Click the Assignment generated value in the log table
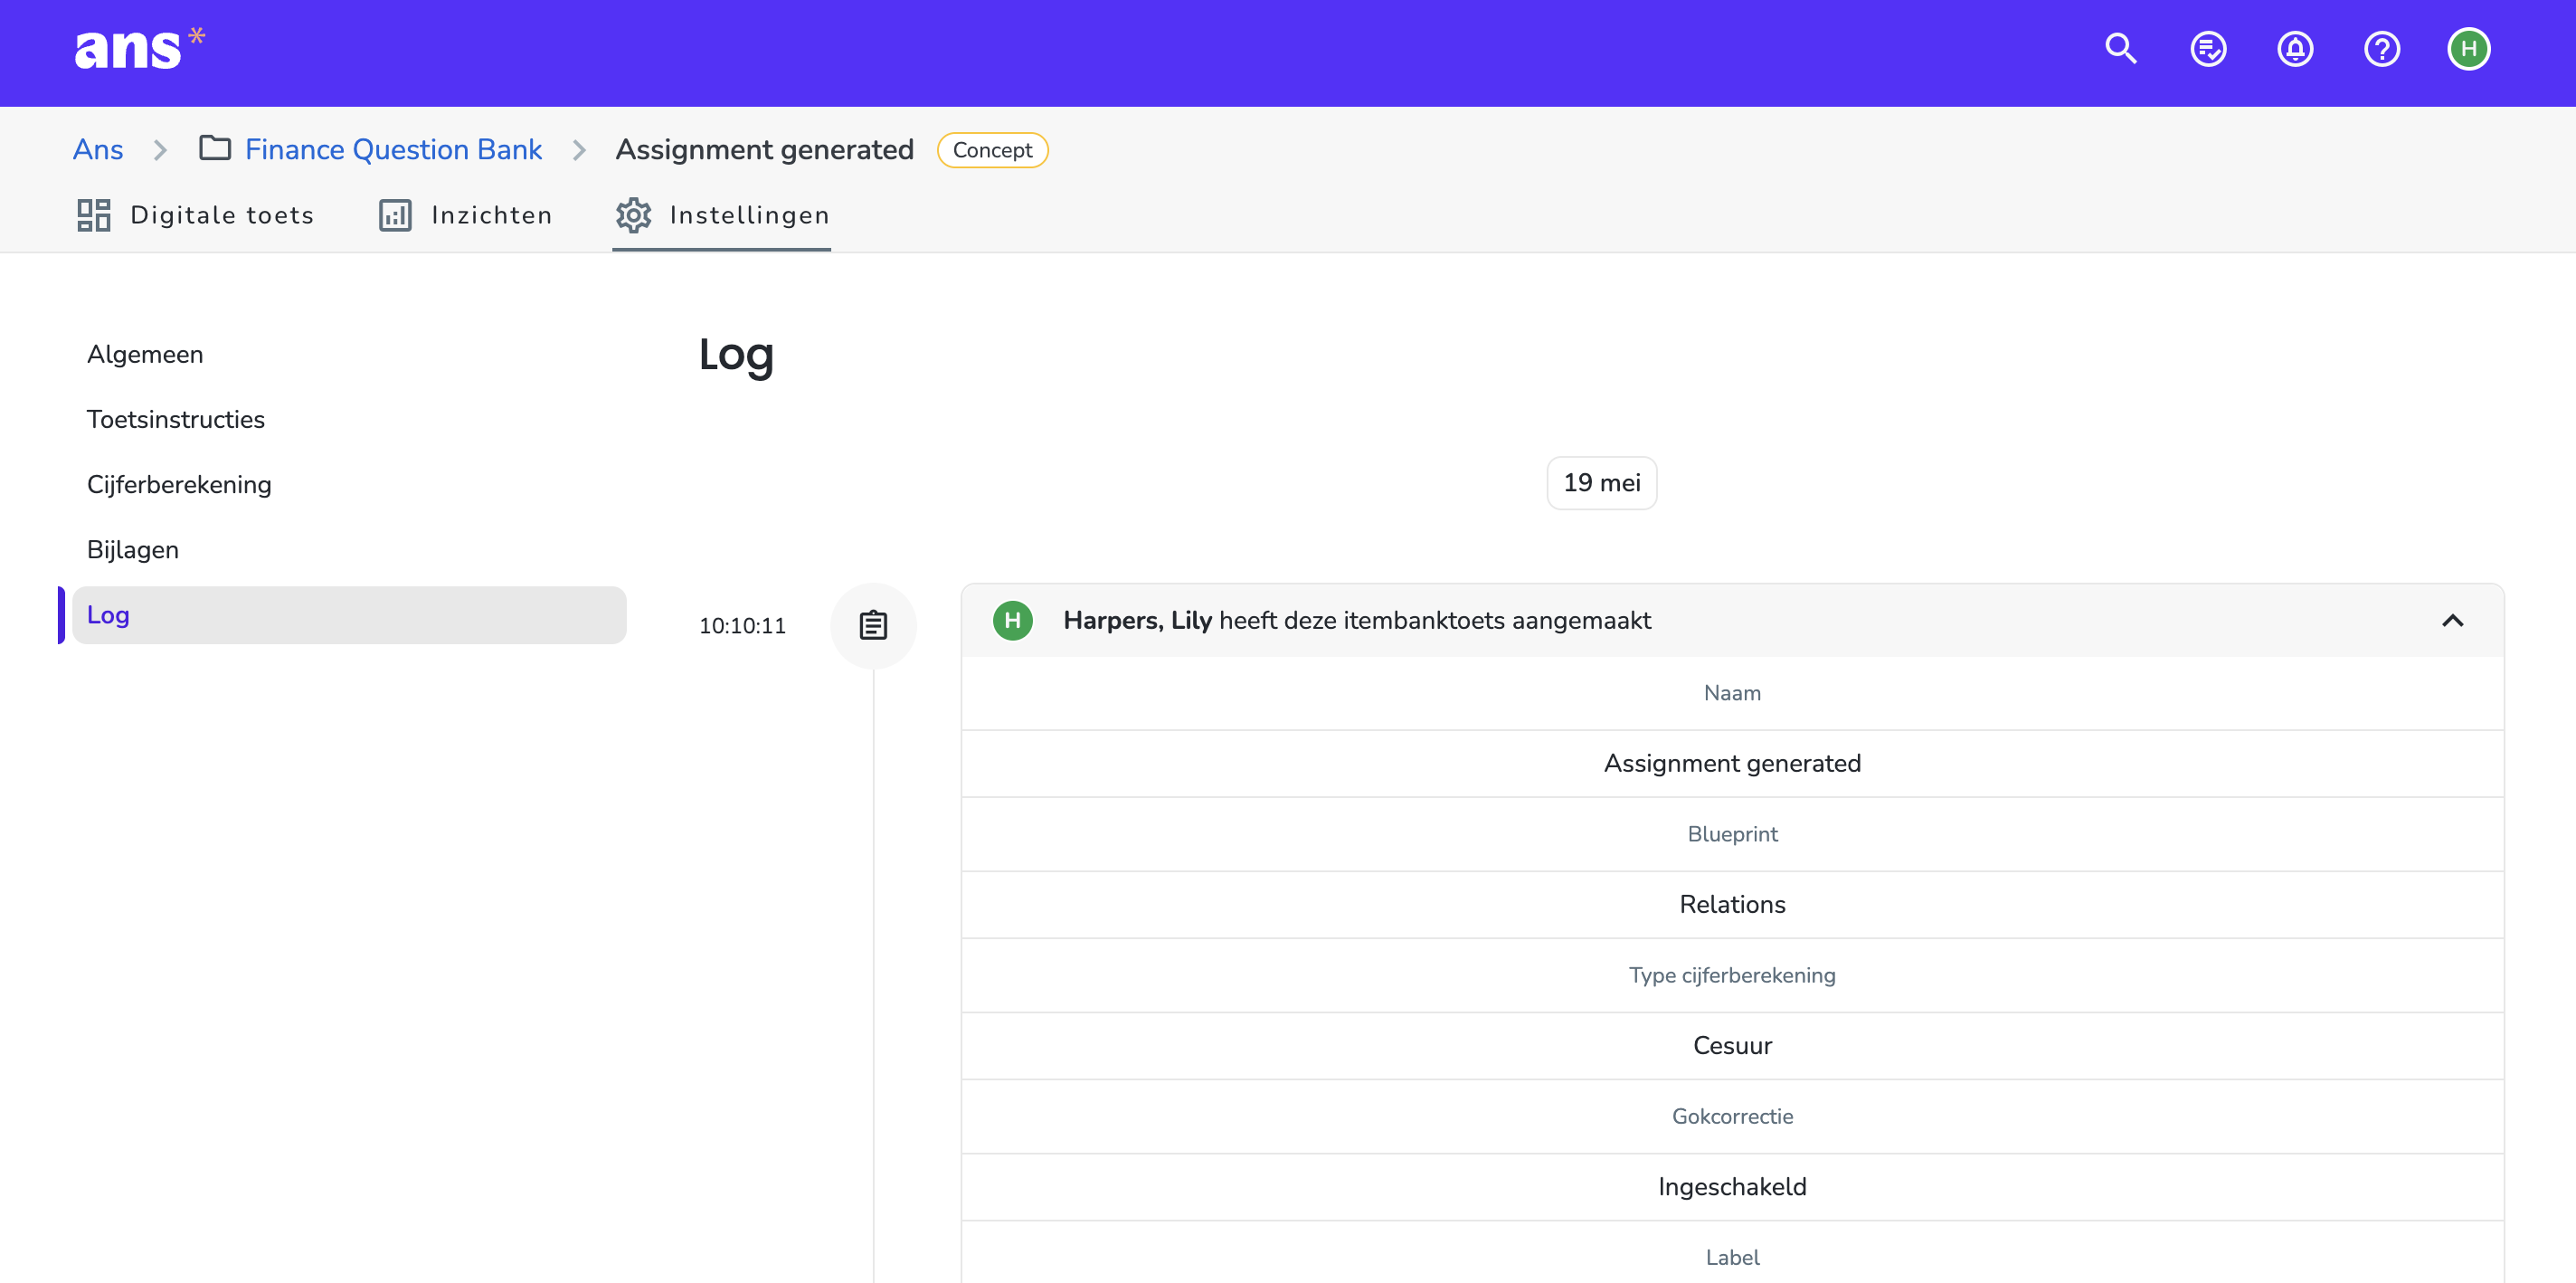The image size is (2576, 1283). click(1732, 763)
